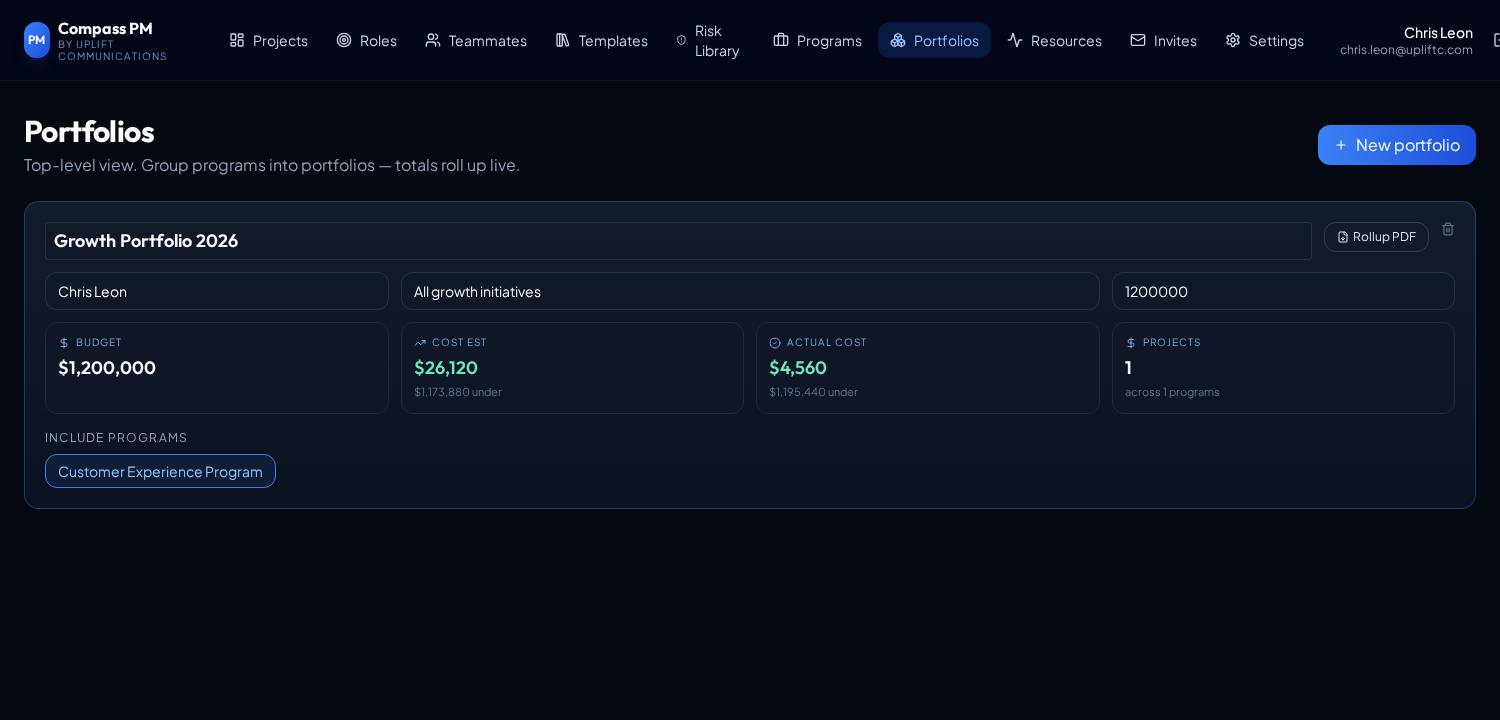Click the COST EST card label
Screen dimensions: 1500x720
459,342
